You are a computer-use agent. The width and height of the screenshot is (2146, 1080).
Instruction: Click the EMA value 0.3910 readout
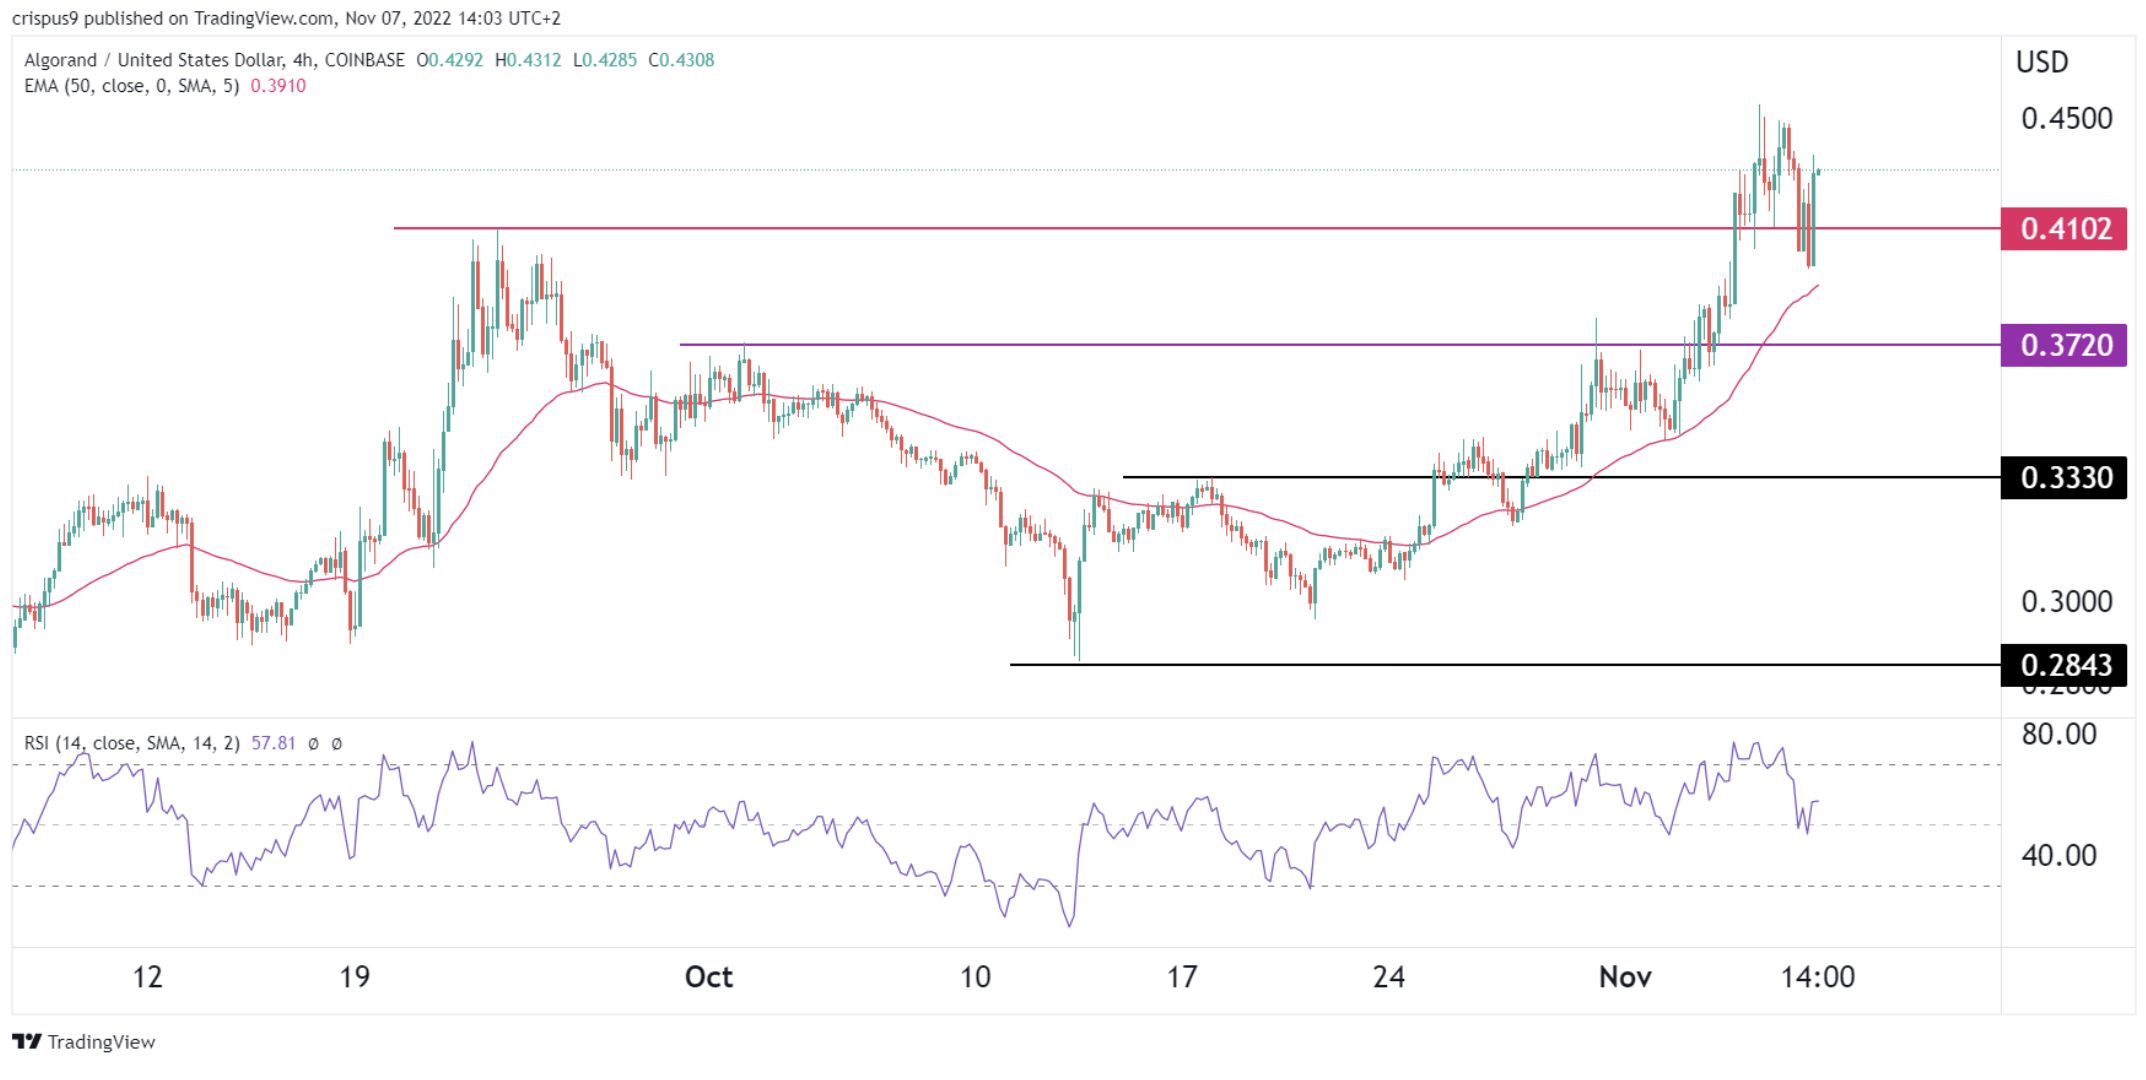click(x=278, y=86)
